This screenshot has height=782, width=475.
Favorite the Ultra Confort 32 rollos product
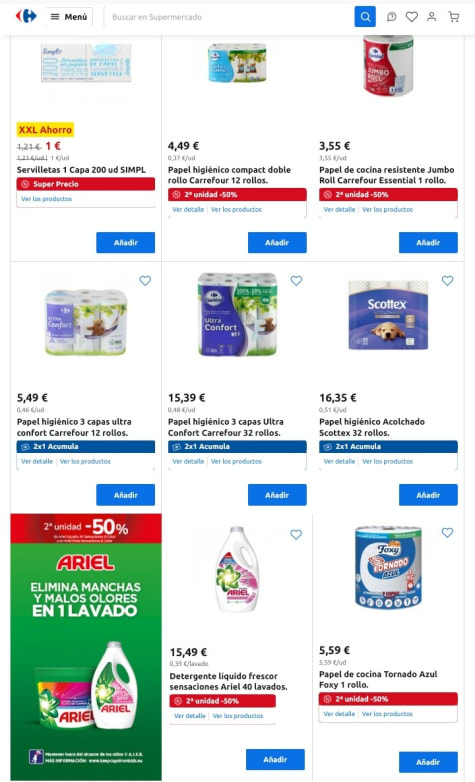pos(296,281)
